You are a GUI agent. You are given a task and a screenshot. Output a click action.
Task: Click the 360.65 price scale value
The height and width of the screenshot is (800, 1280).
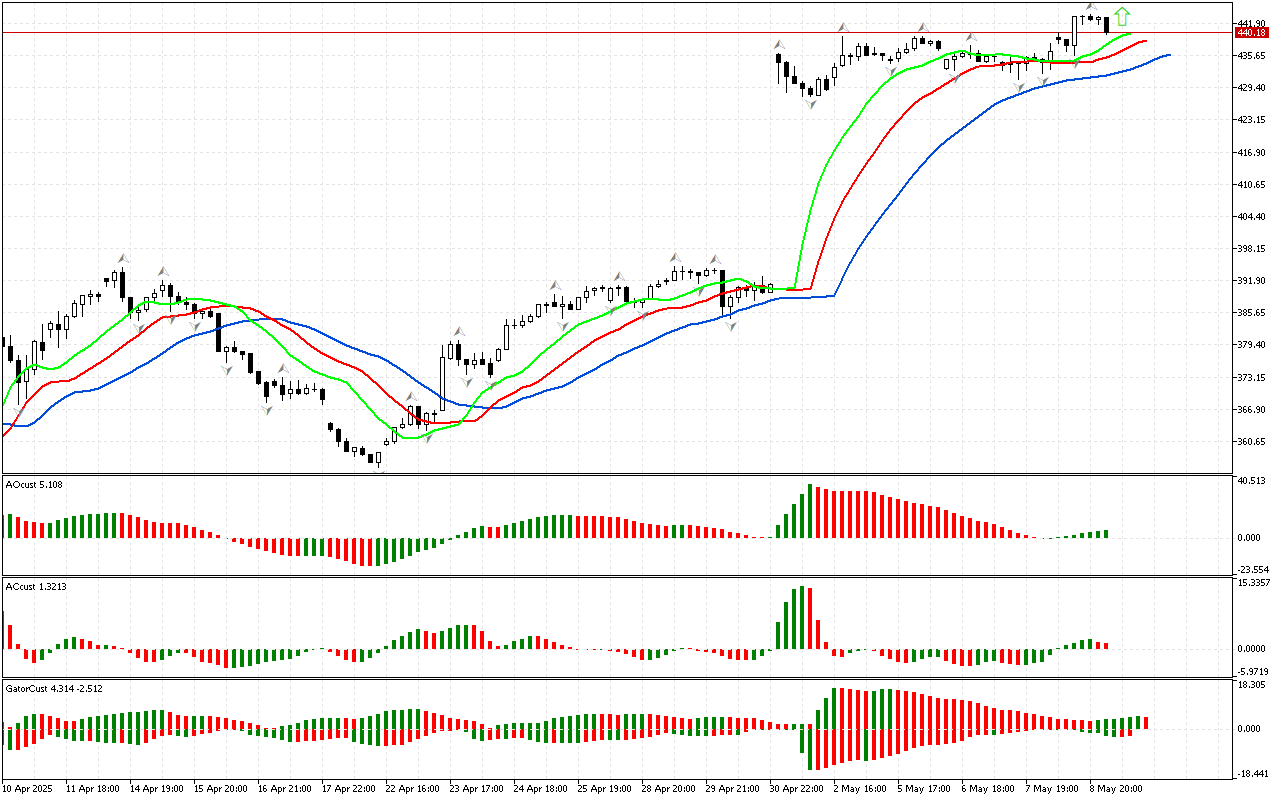[1251, 442]
